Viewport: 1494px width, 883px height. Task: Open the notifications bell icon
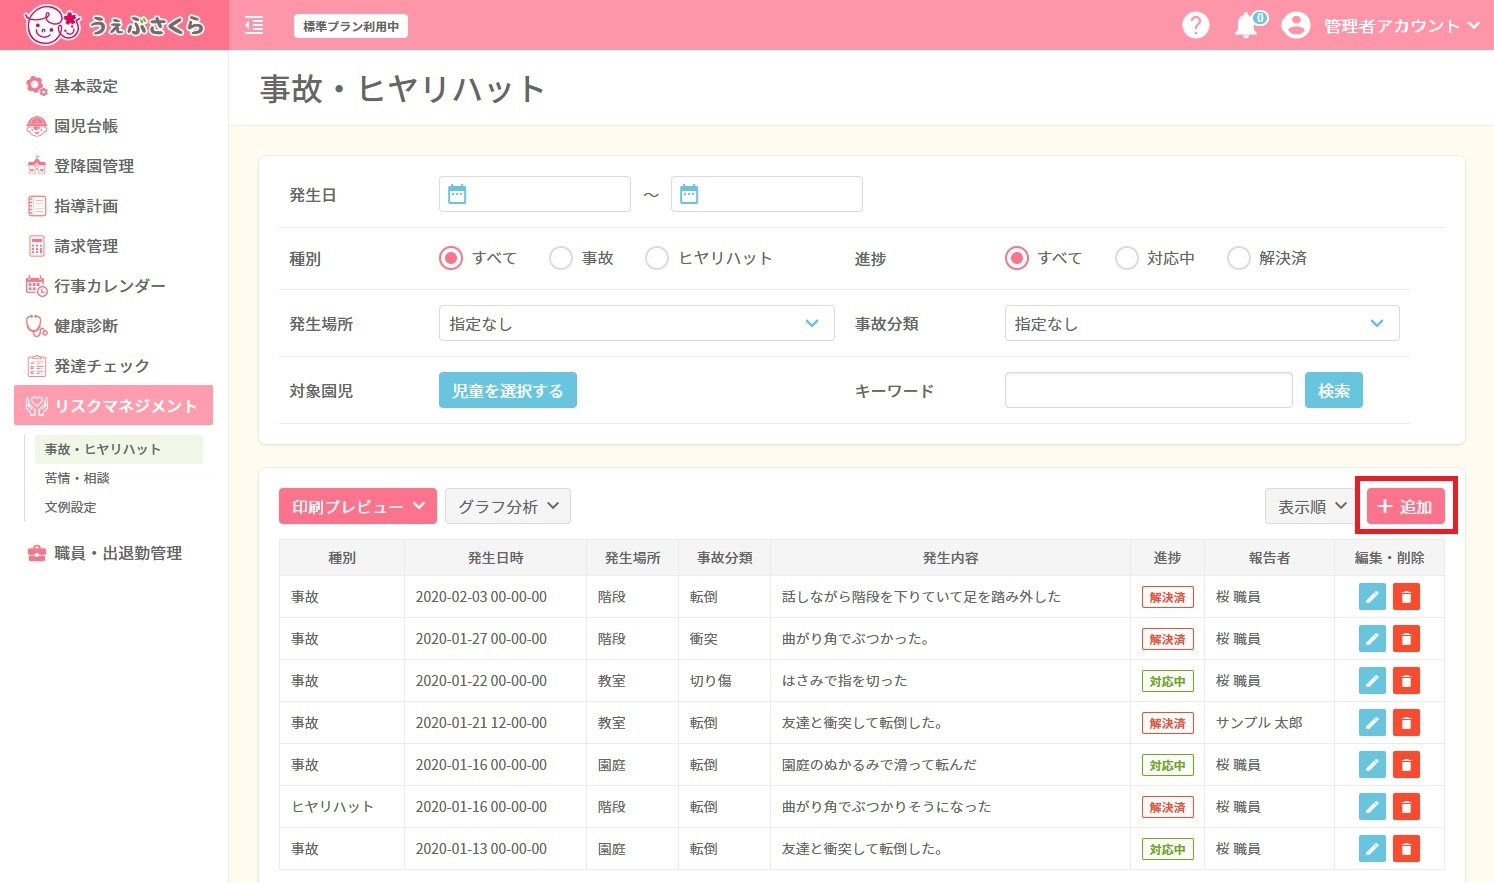pos(1247,25)
